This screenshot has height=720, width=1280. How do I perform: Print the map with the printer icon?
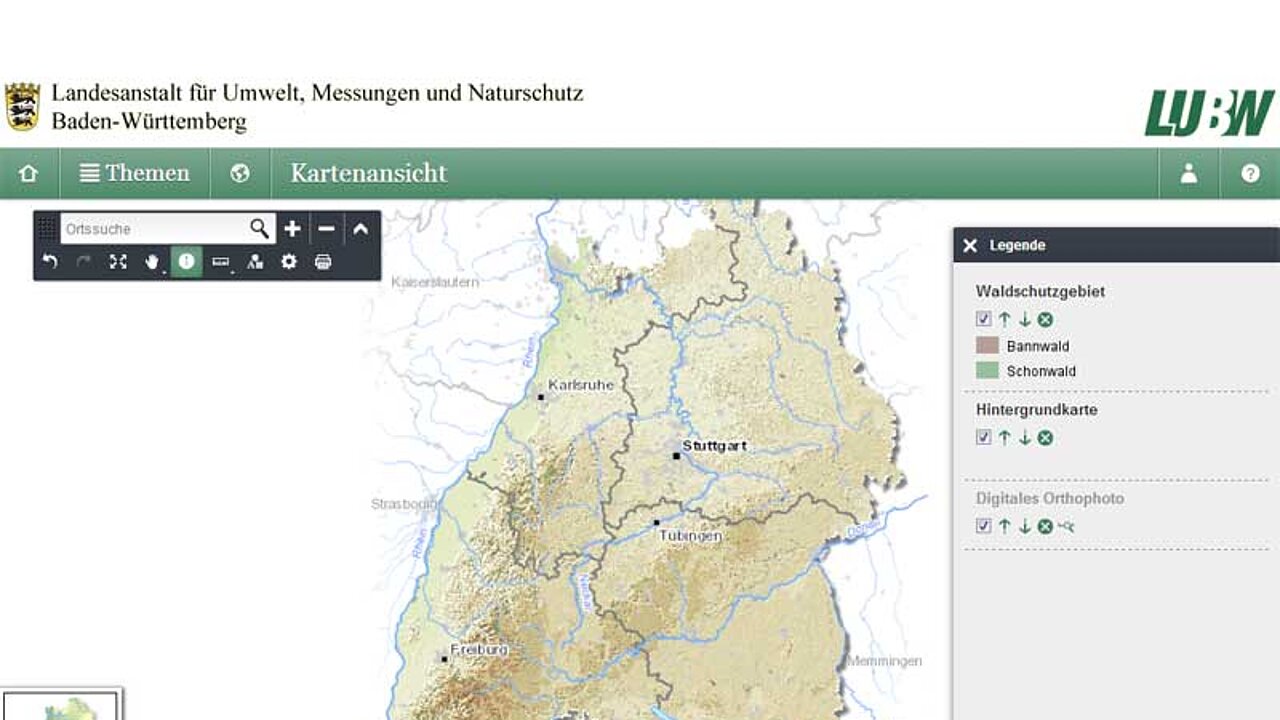(323, 262)
